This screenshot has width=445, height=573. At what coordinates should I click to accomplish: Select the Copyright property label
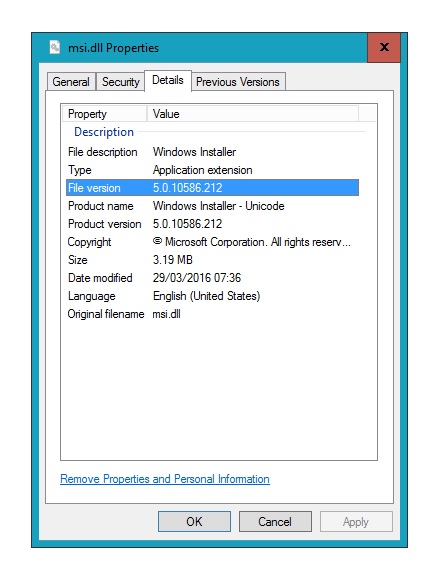(x=90, y=242)
